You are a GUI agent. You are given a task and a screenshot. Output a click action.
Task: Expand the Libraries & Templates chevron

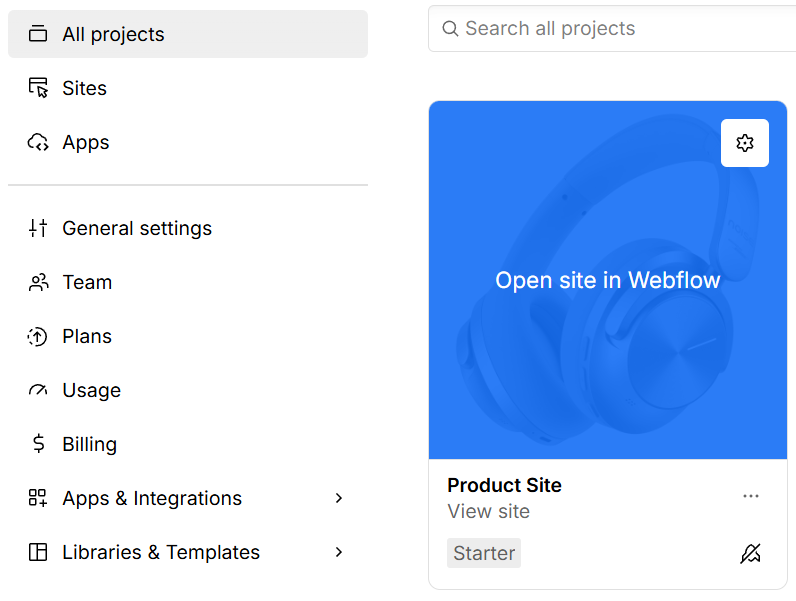point(339,552)
